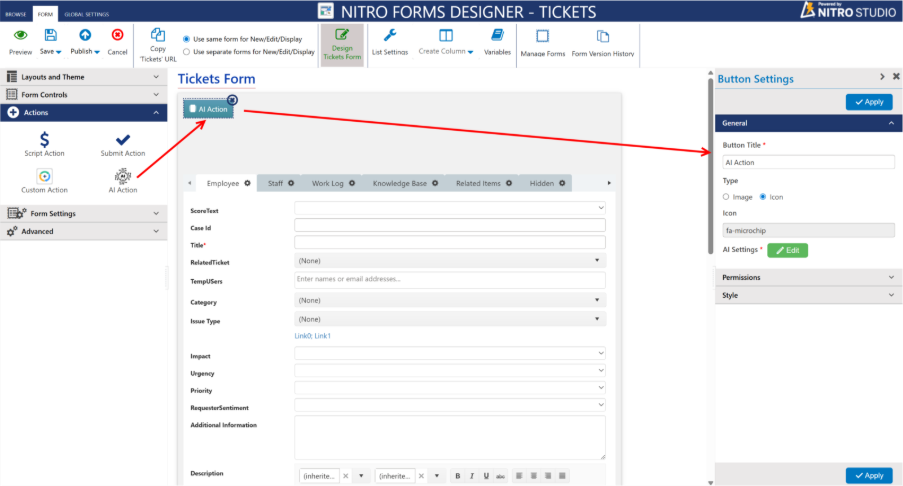Expand the Permissions section
Viewport: 903px width, 486px height.
[x=807, y=277]
